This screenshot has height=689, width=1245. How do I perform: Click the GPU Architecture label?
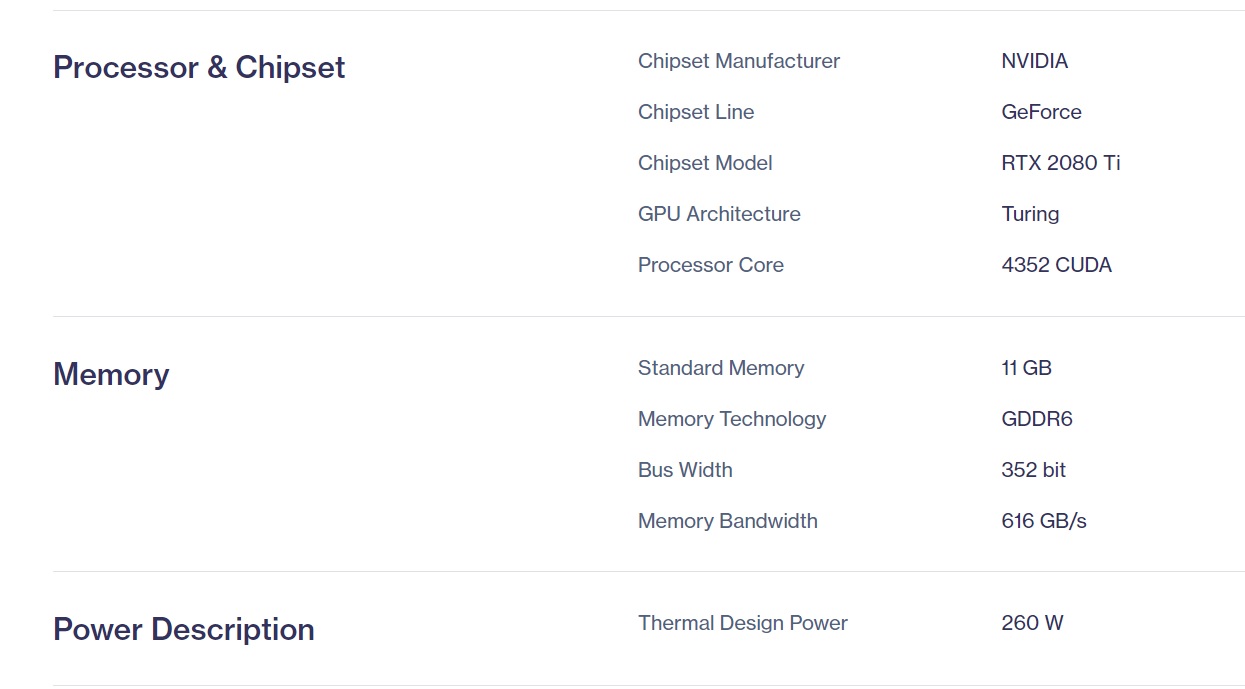tap(719, 214)
